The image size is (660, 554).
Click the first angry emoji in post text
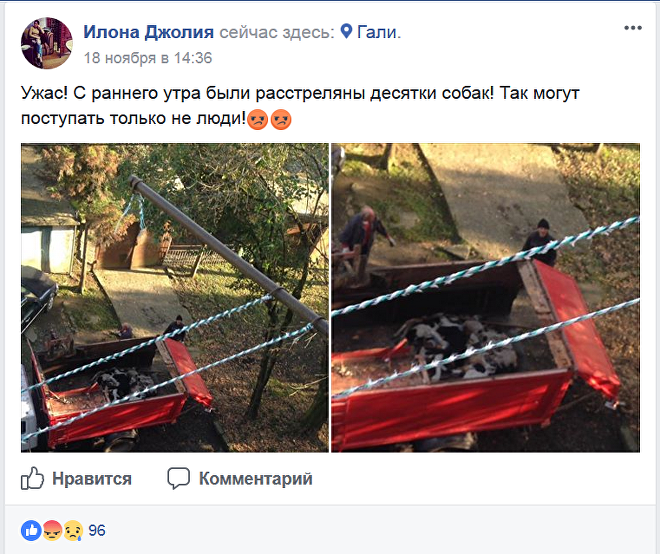point(258,119)
